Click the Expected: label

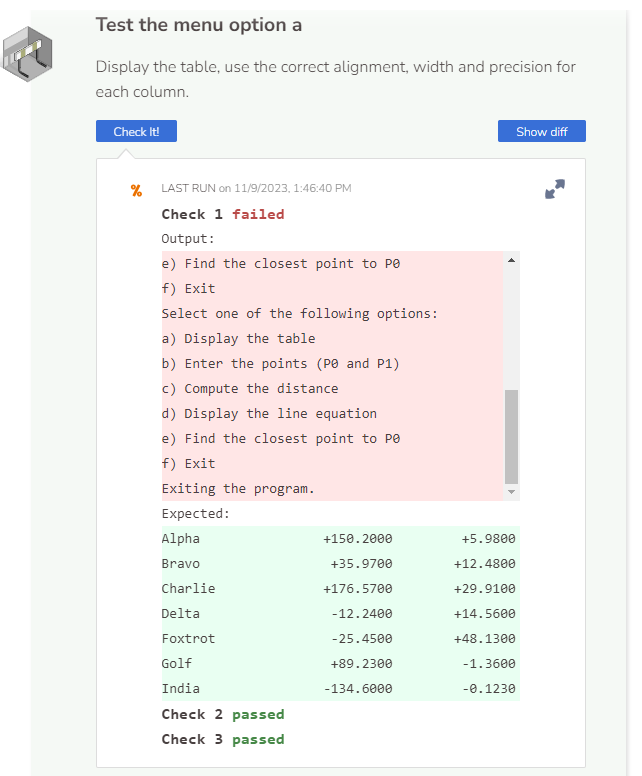pyautogui.click(x=196, y=514)
